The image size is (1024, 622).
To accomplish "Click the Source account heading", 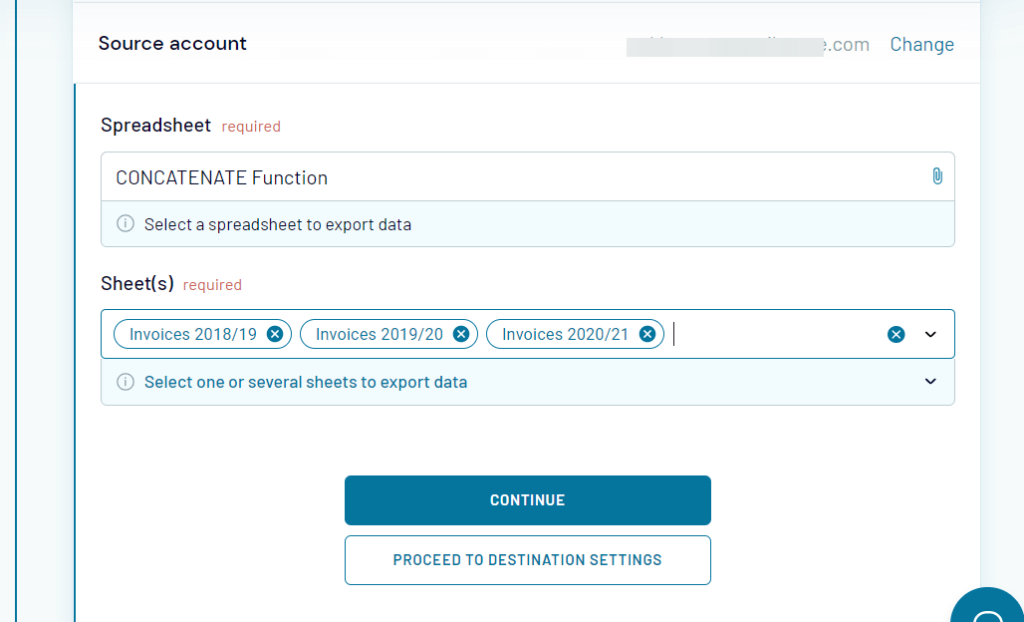I will [172, 44].
